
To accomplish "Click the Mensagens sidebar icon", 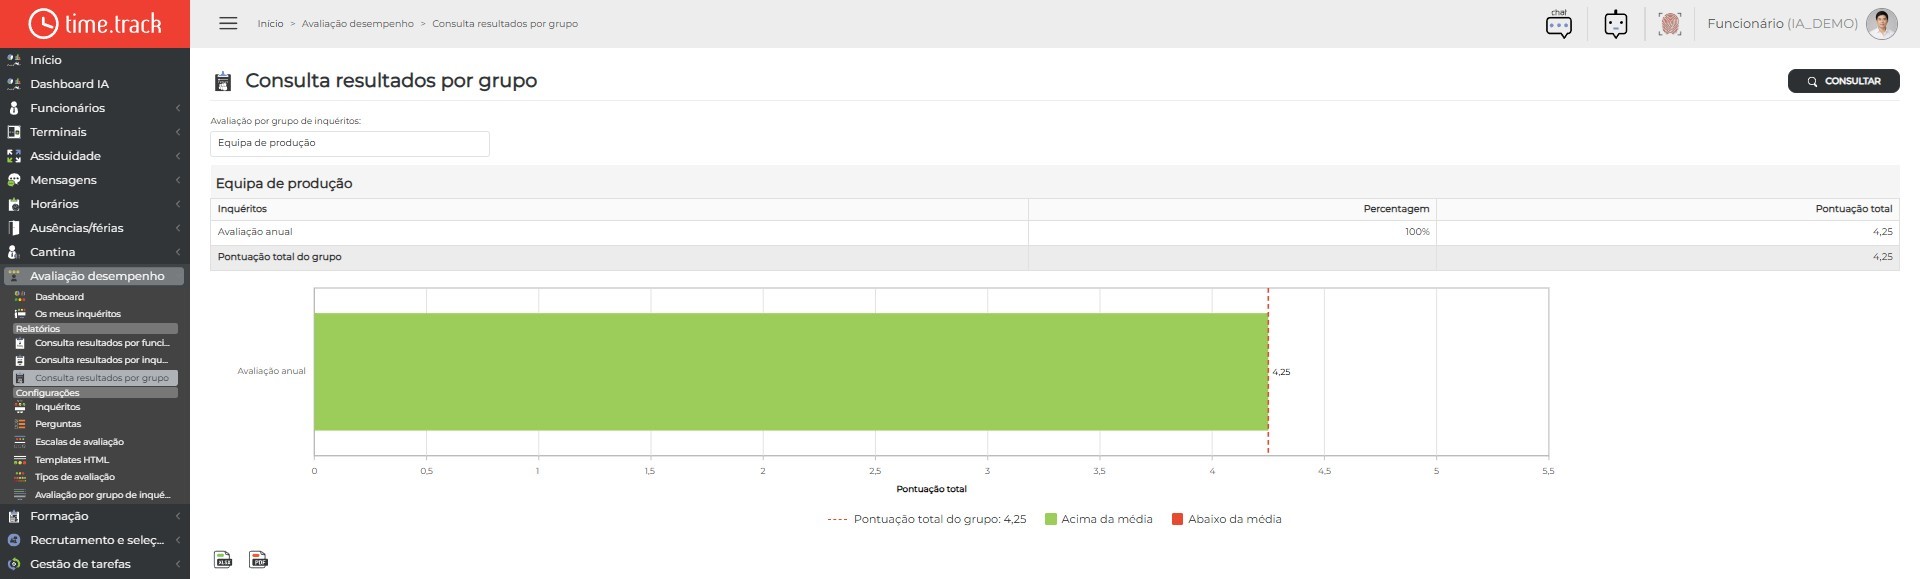I will click(x=14, y=180).
